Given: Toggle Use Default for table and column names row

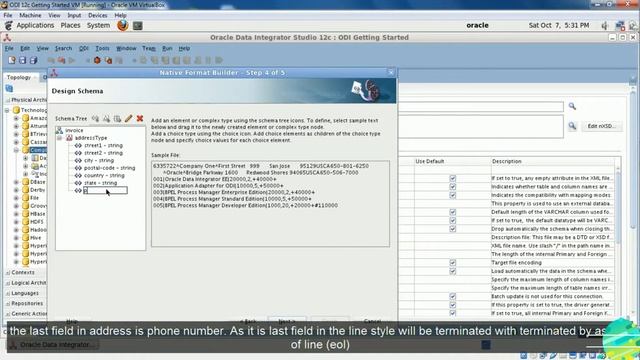Looking at the screenshot, I should [453, 187].
